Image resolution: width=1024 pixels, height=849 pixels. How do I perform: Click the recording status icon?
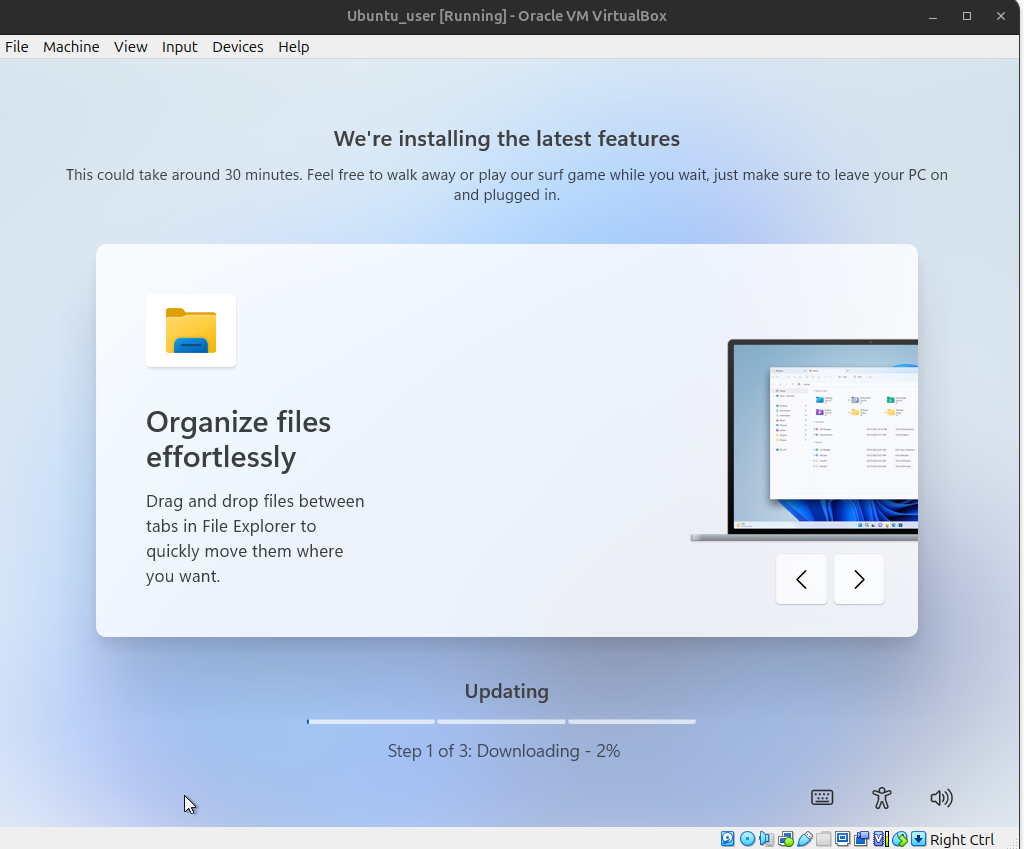(x=861, y=839)
